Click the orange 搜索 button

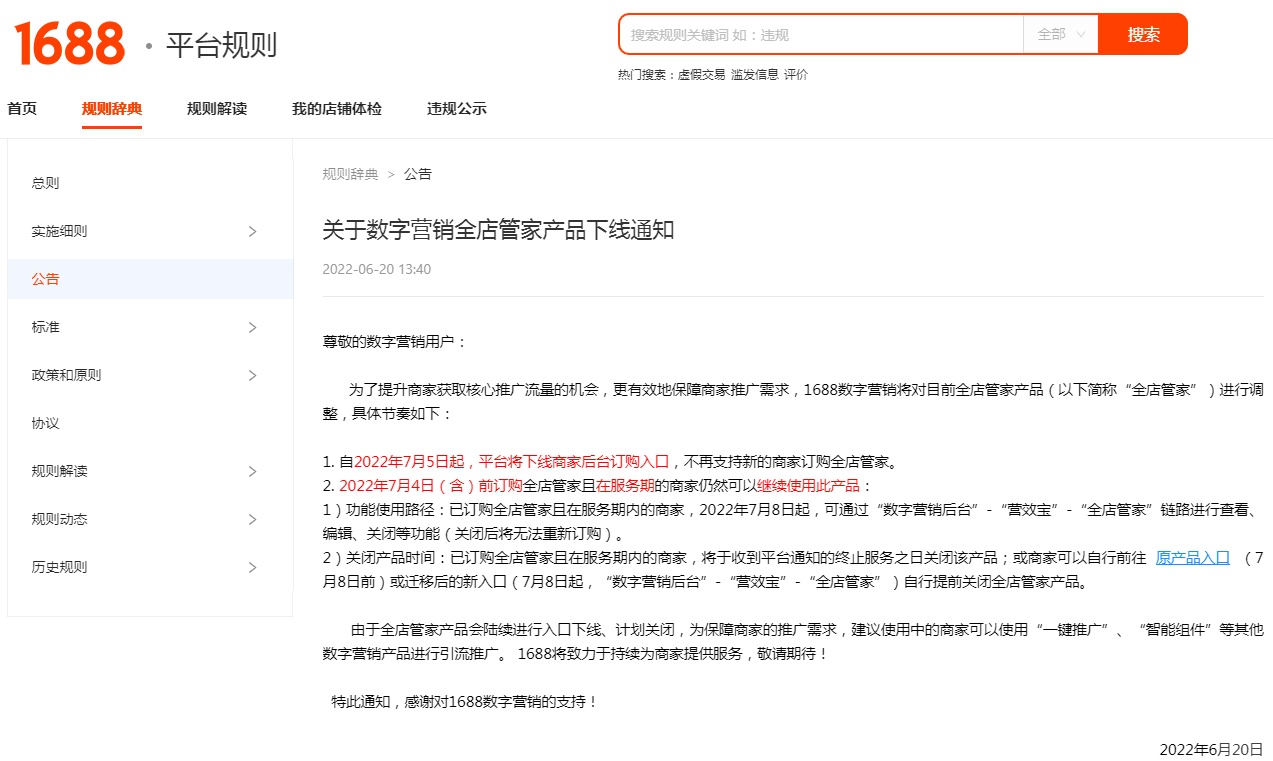pos(1143,34)
